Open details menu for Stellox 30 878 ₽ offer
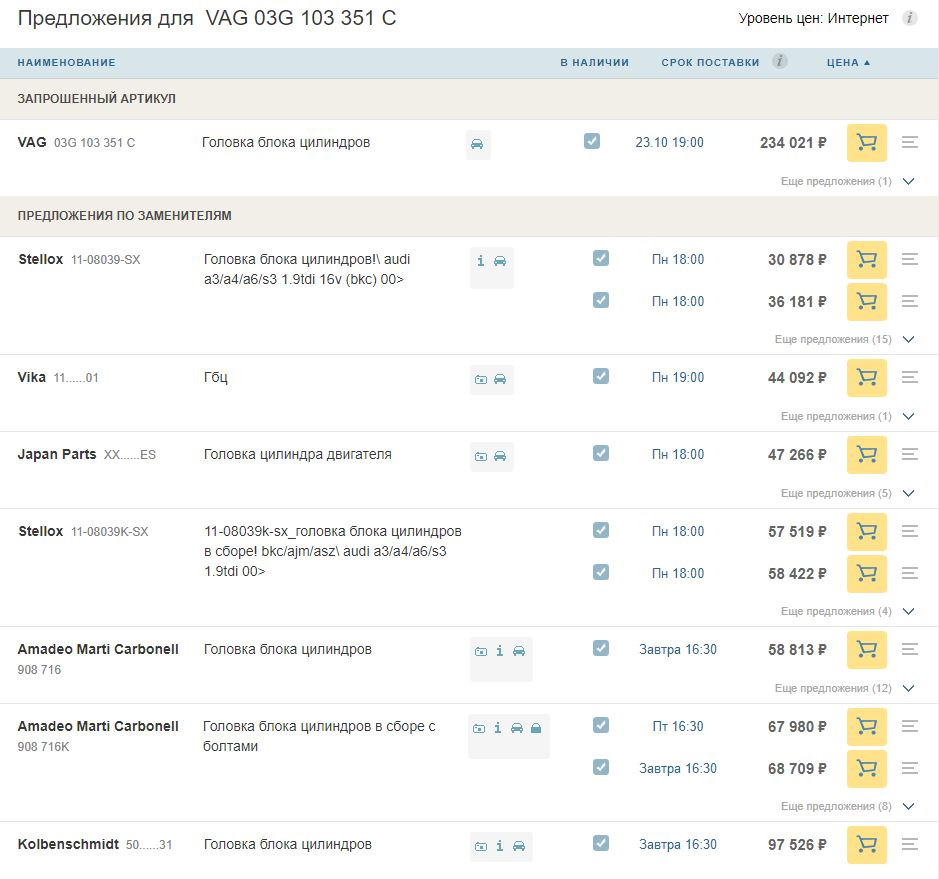This screenshot has height=879, width=939. click(910, 259)
